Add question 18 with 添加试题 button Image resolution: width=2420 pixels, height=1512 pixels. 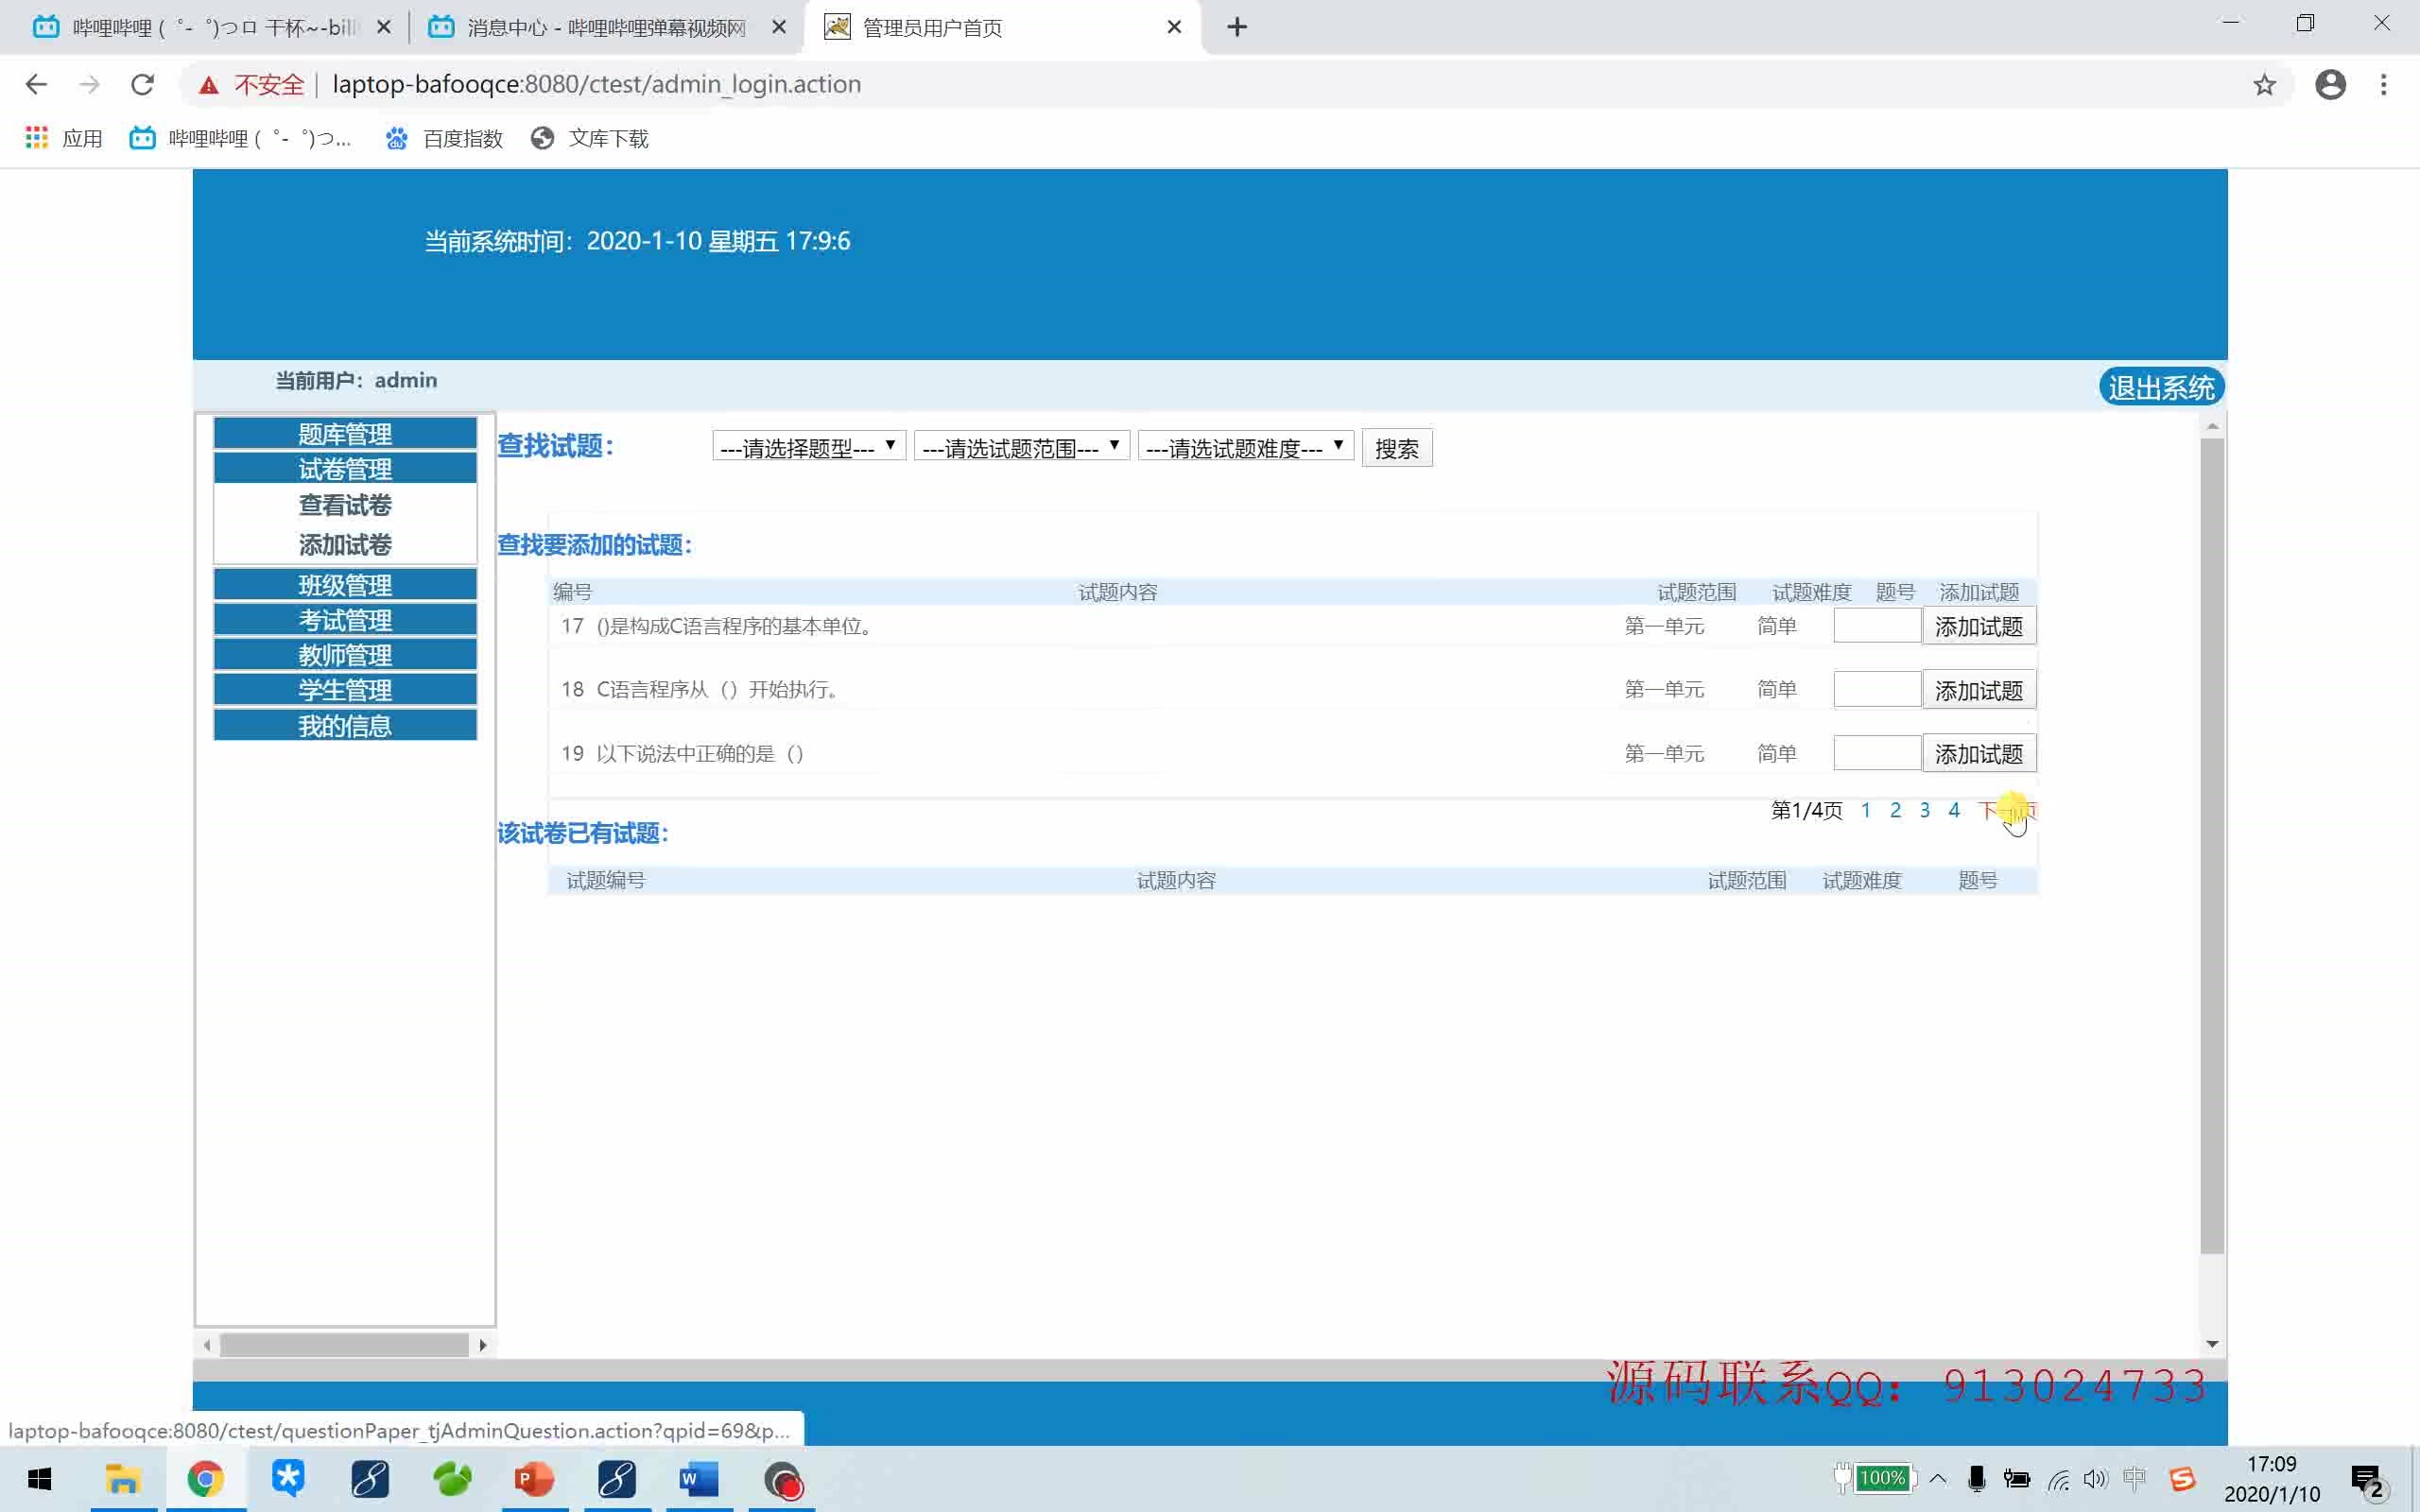point(1978,690)
